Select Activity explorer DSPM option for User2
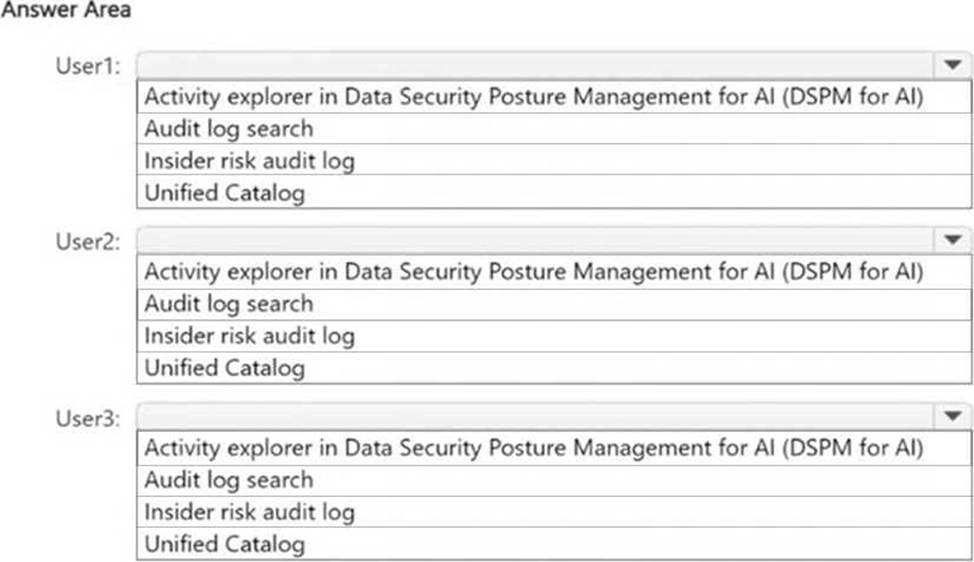Viewport: 974px width, 562px height. (533, 272)
